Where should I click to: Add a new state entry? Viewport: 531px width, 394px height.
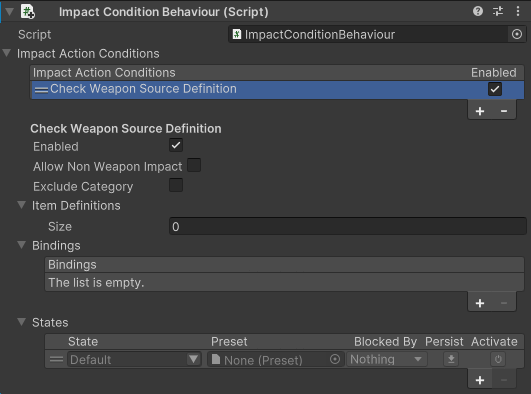[x=480, y=380]
